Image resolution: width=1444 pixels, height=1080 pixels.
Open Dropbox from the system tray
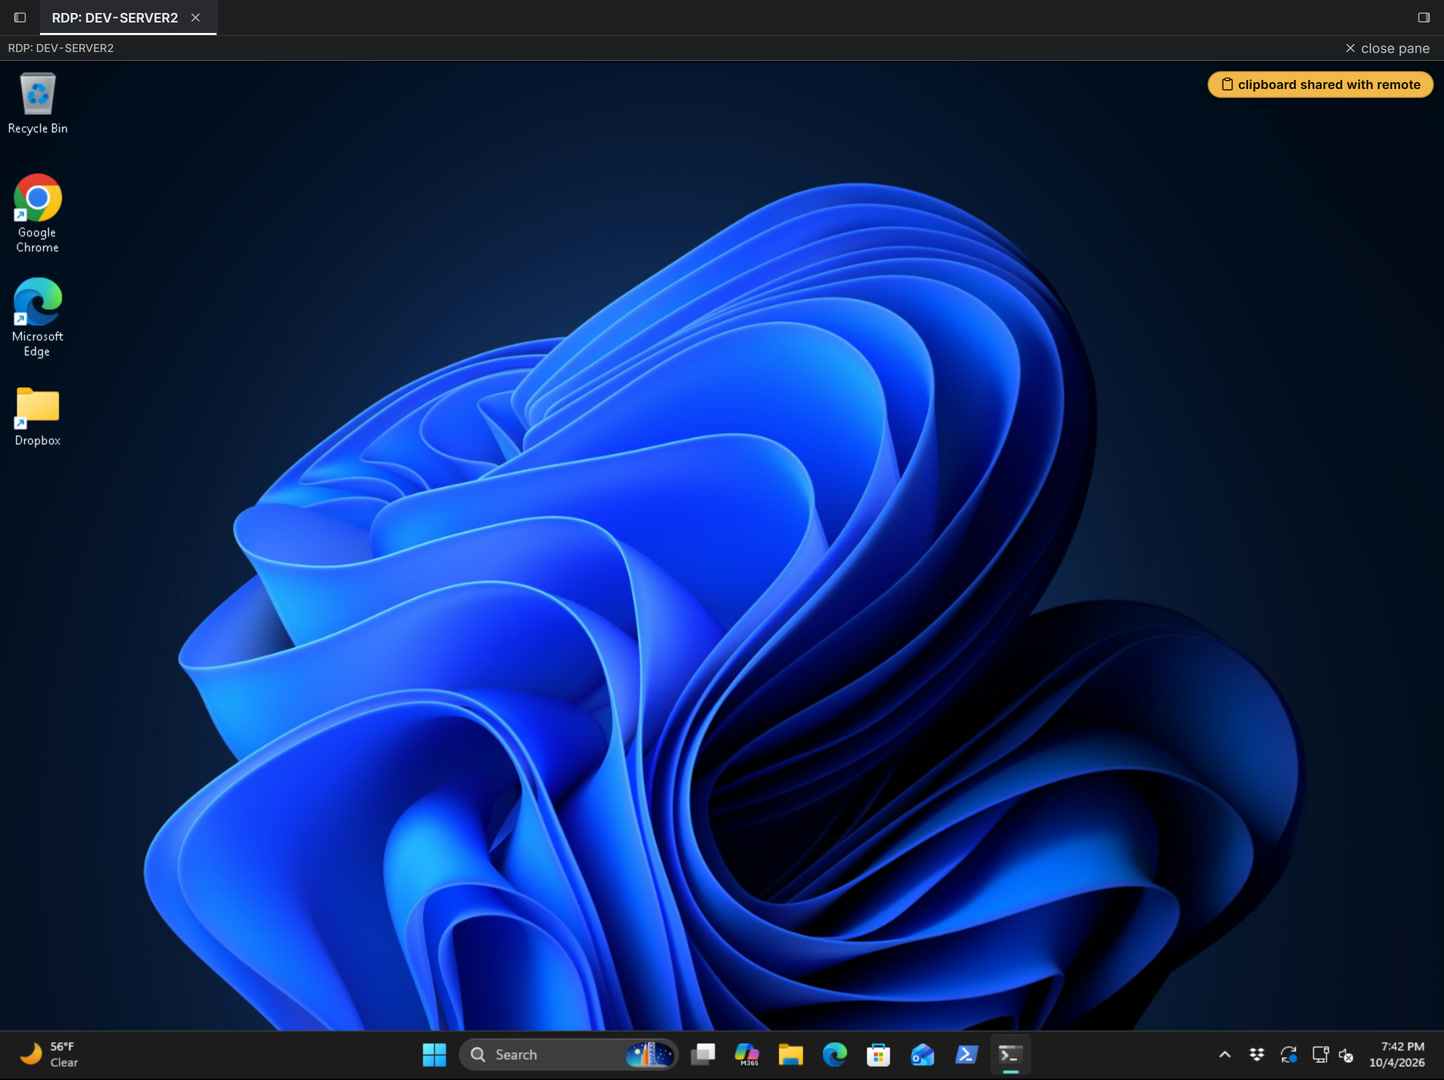click(1257, 1054)
